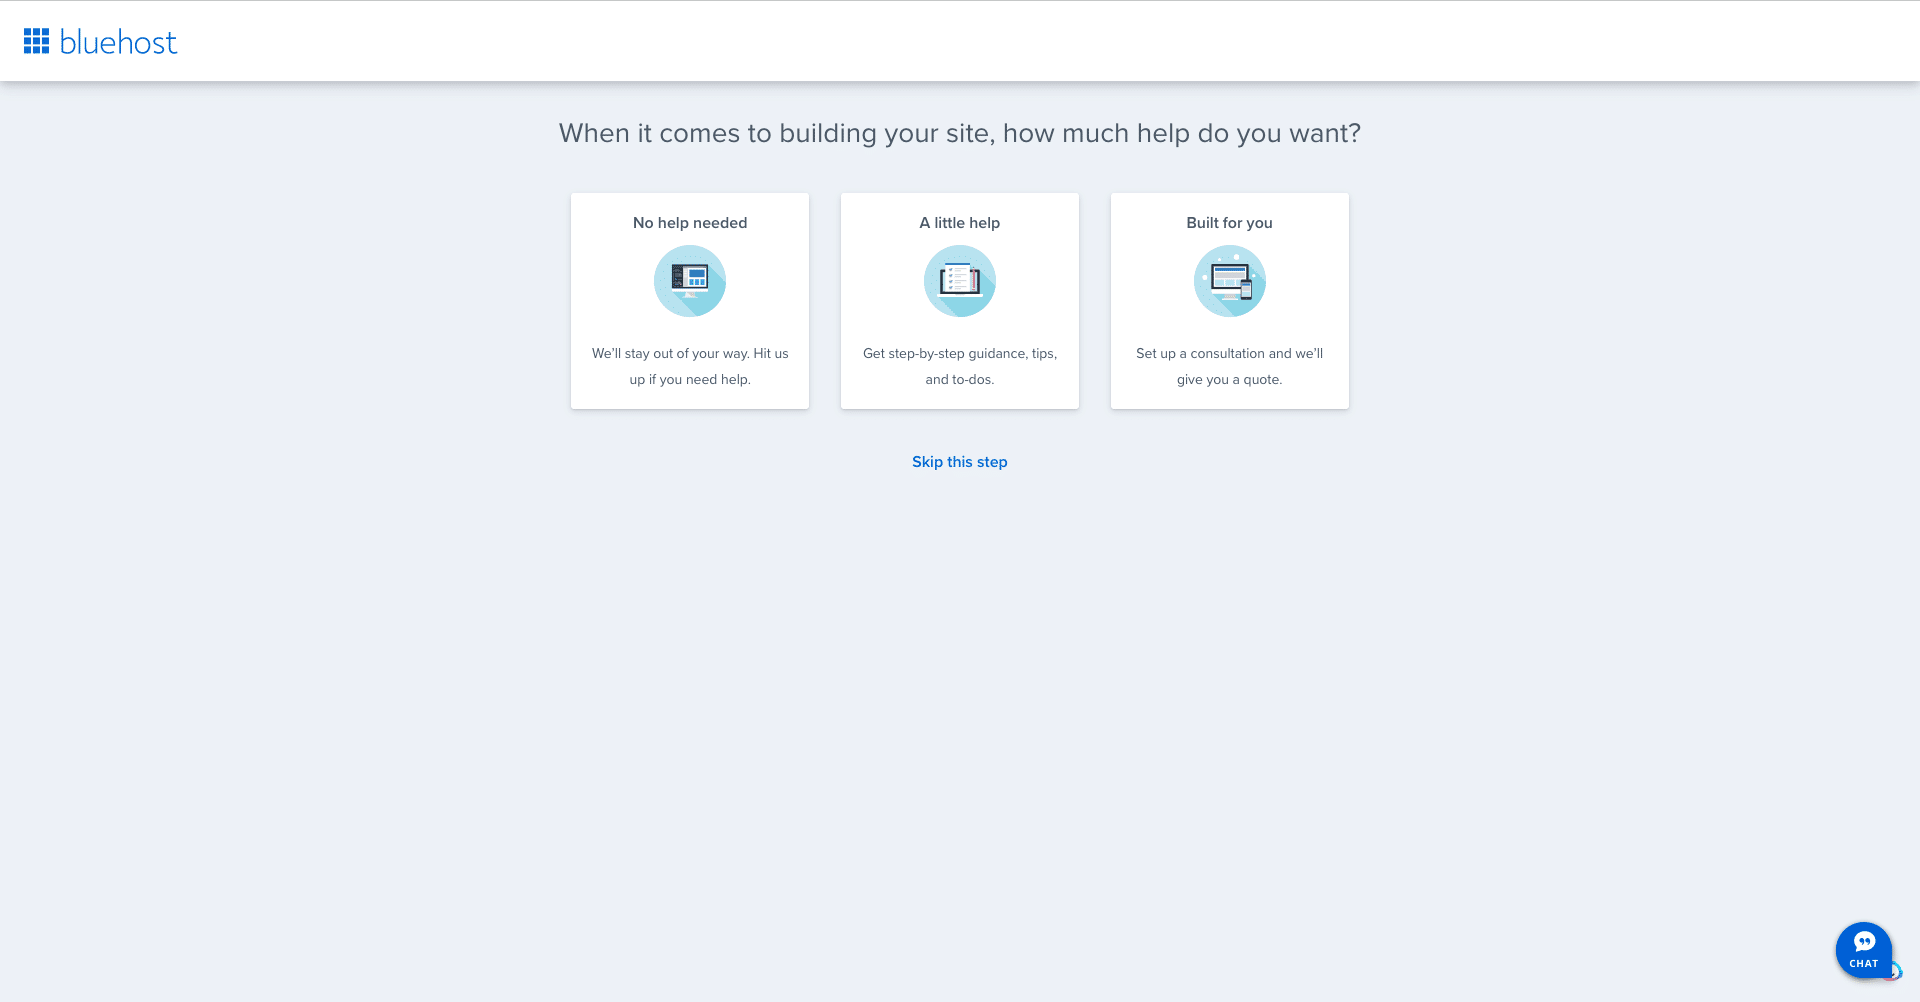This screenshot has height=1002, width=1920.
Task: Click the No help needed card title
Action: (690, 222)
